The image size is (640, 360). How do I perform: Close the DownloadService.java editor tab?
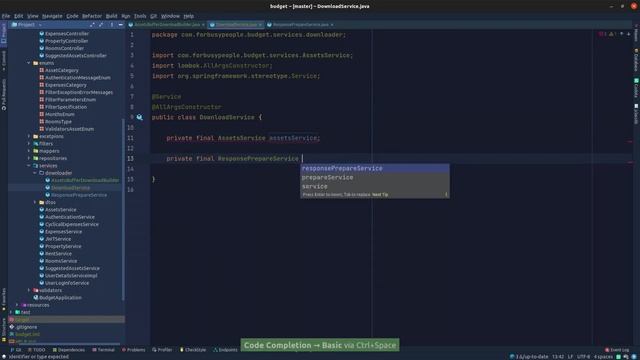point(260,25)
